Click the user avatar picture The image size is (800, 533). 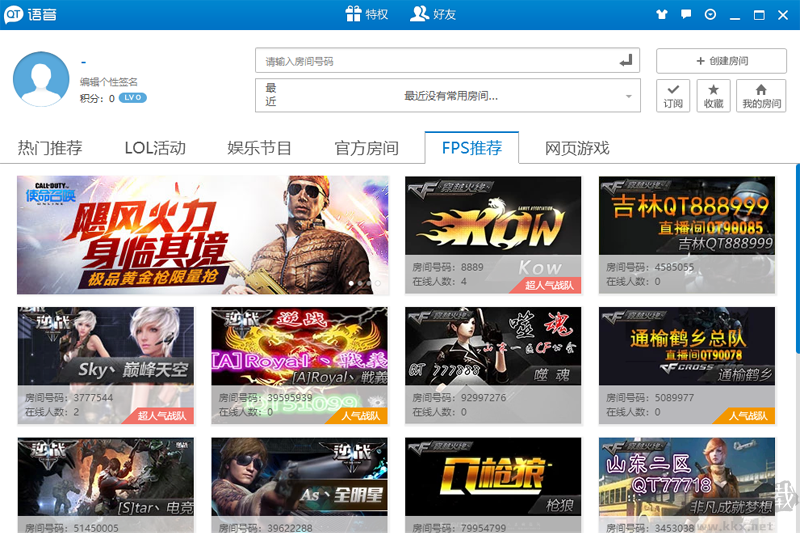click(x=41, y=79)
